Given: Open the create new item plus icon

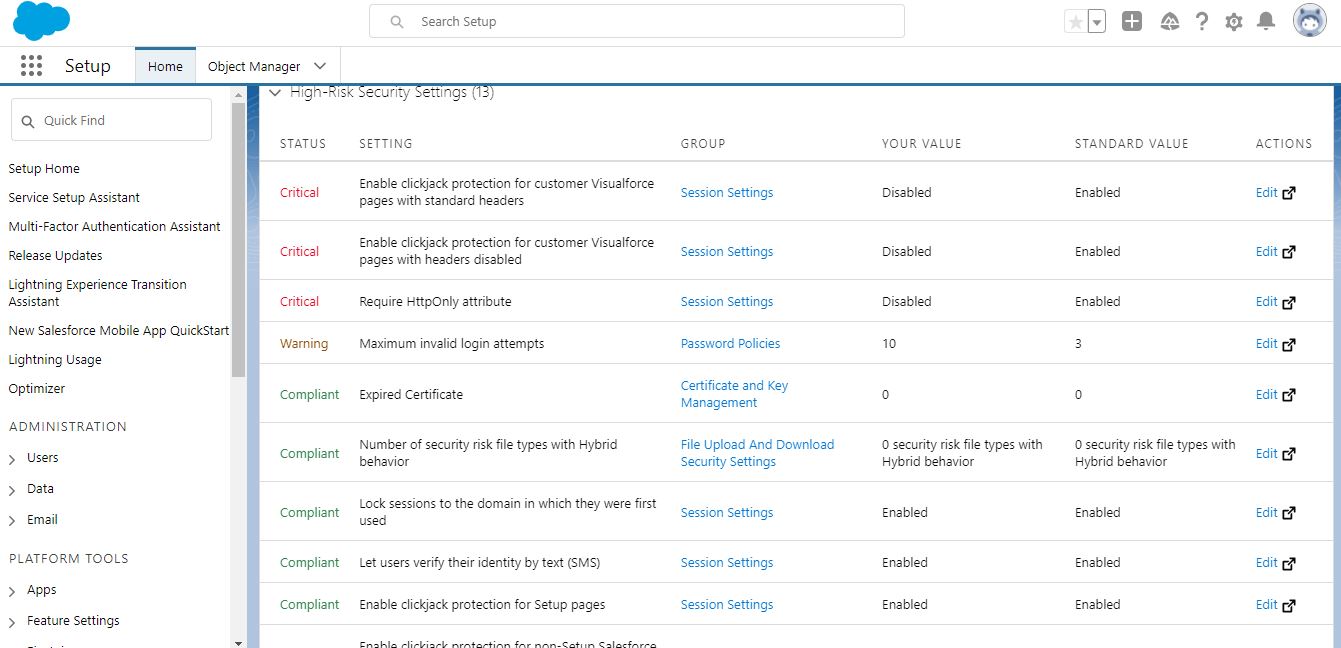Looking at the screenshot, I should pos(1131,20).
